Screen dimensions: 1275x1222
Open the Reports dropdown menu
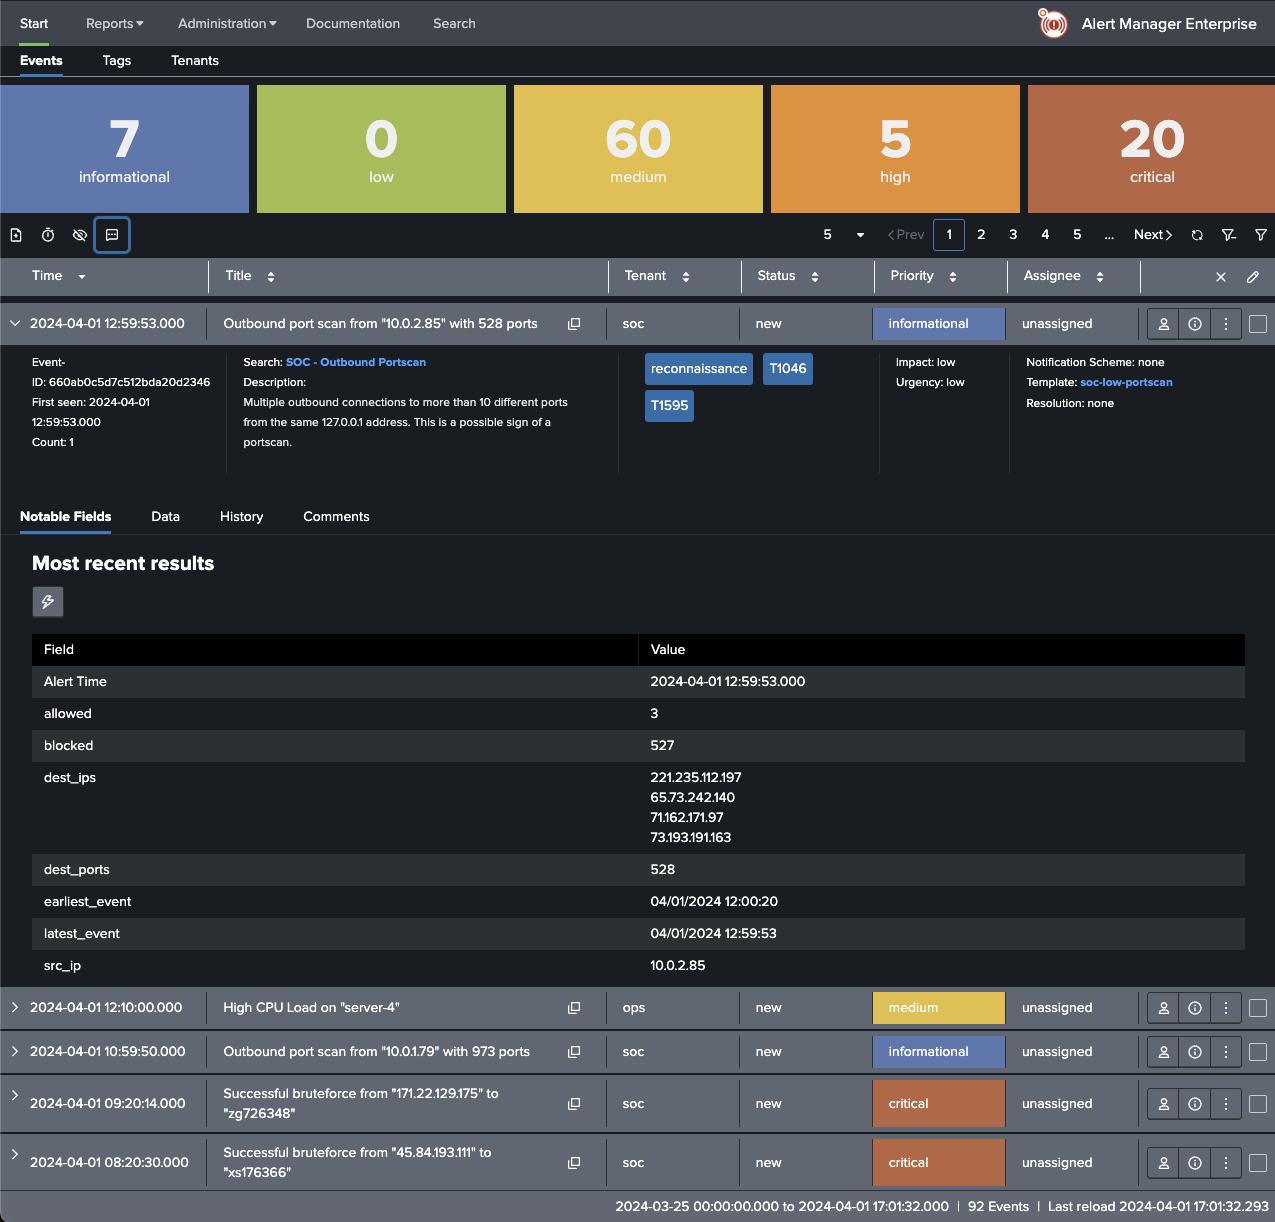pyautogui.click(x=114, y=23)
